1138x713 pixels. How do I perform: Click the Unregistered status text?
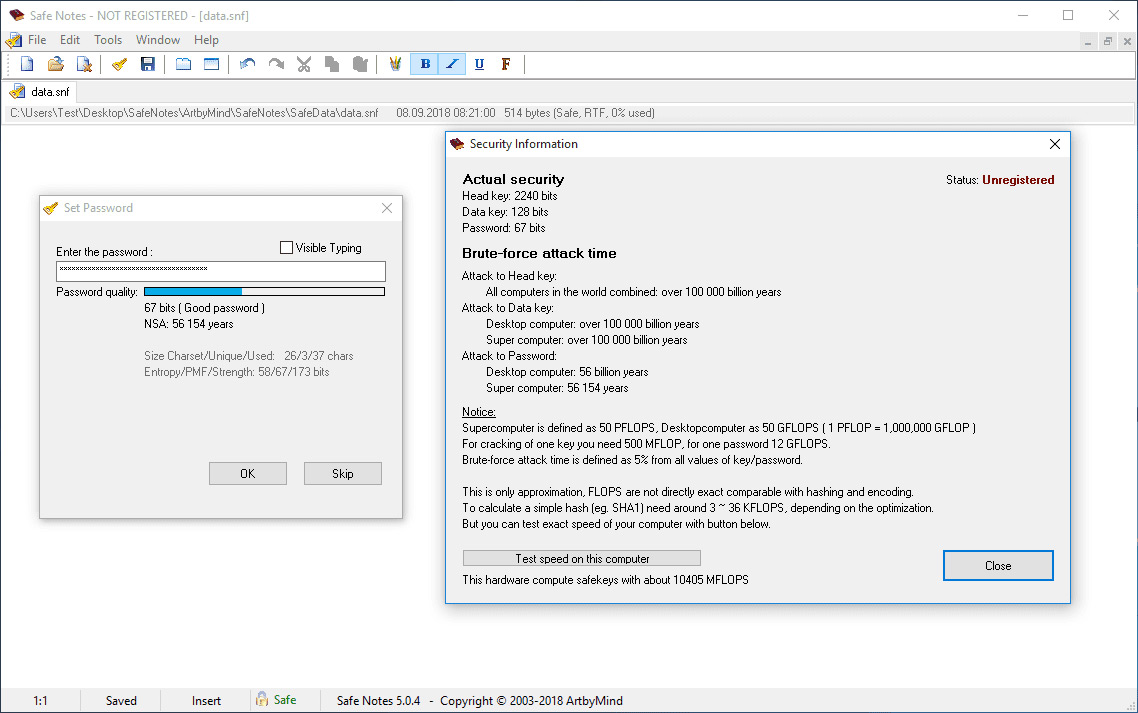(1018, 180)
